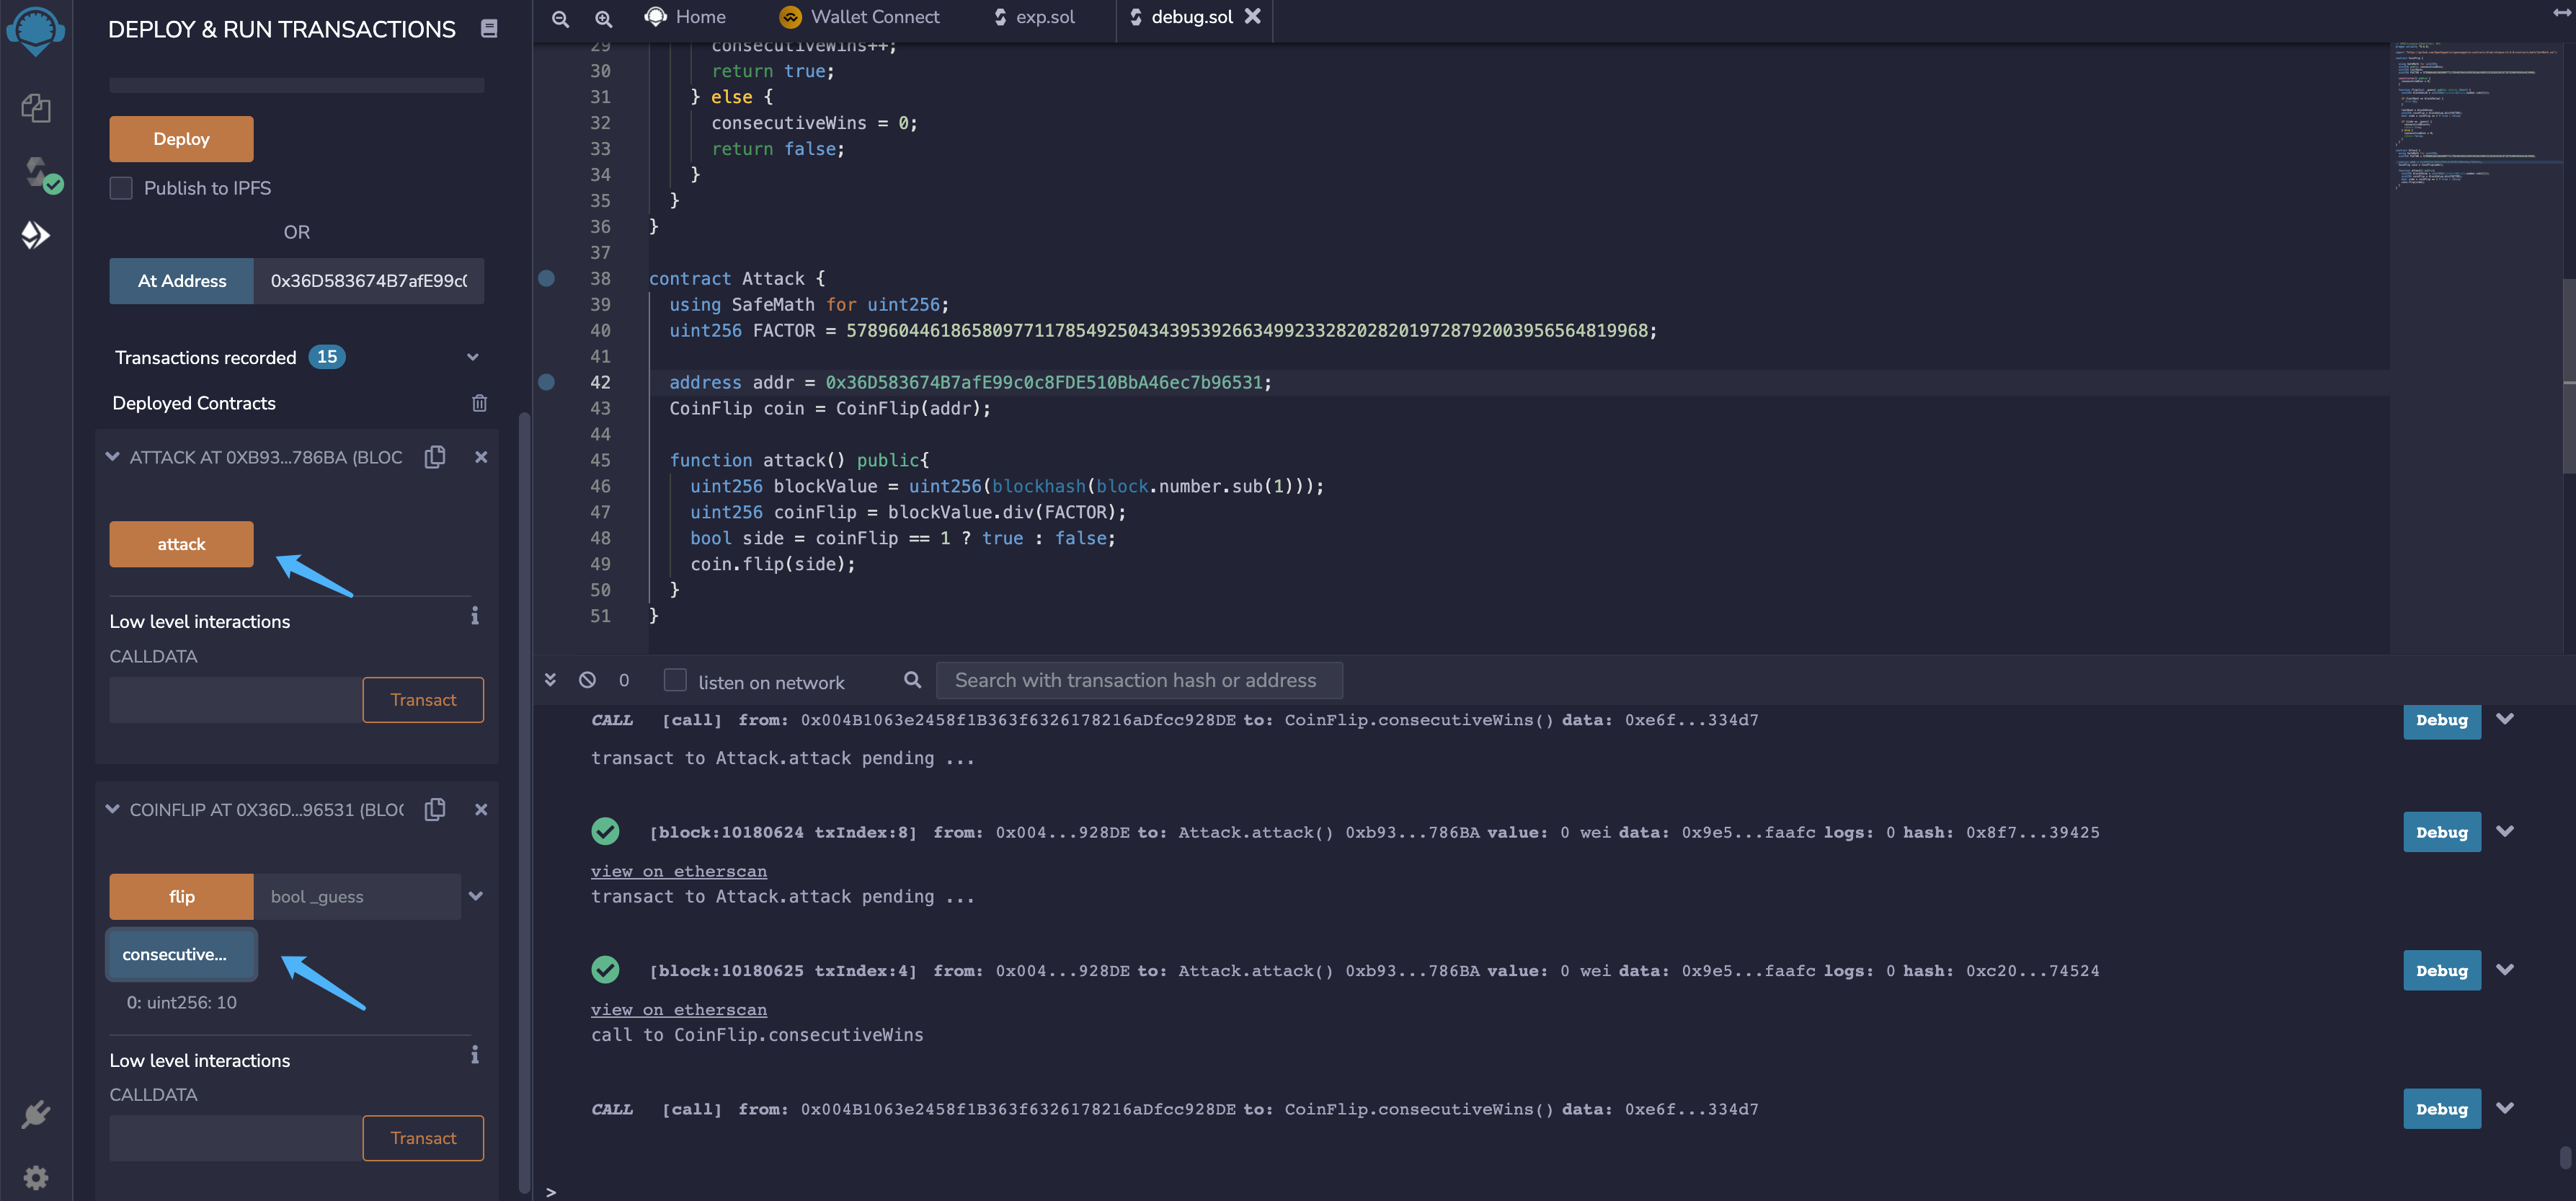The width and height of the screenshot is (2576, 1201).
Task: Clear the terminal console
Action: [x=587, y=680]
